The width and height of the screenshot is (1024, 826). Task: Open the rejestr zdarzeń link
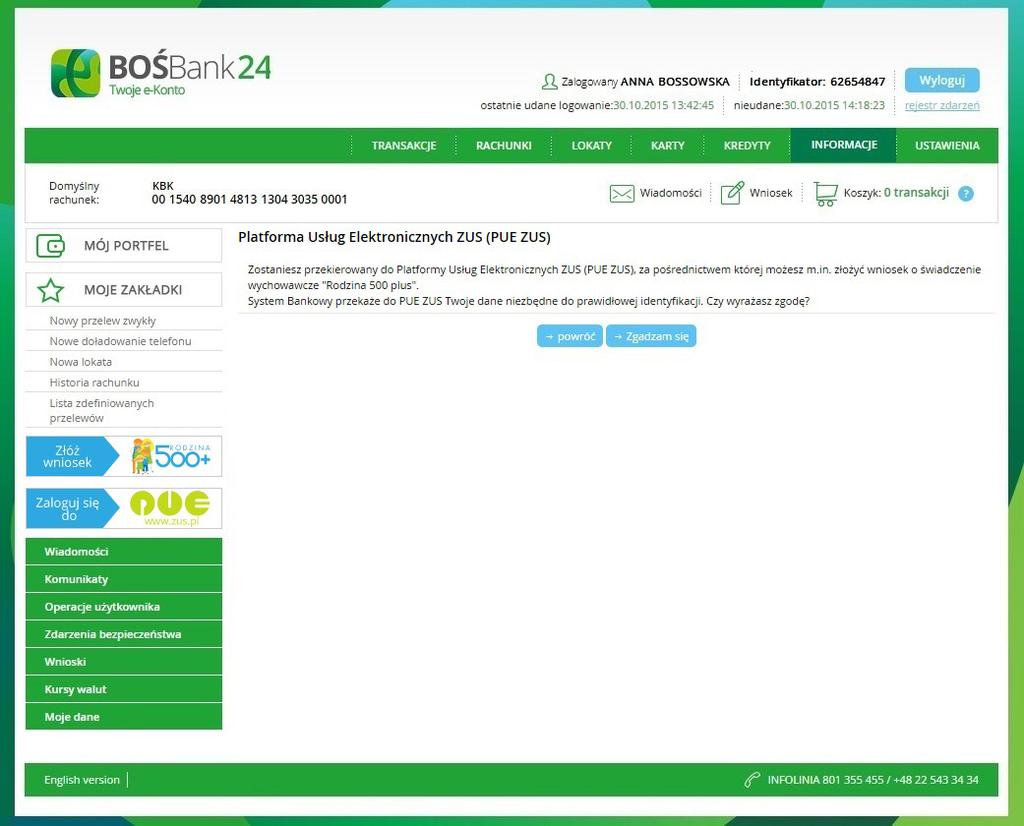(x=942, y=105)
